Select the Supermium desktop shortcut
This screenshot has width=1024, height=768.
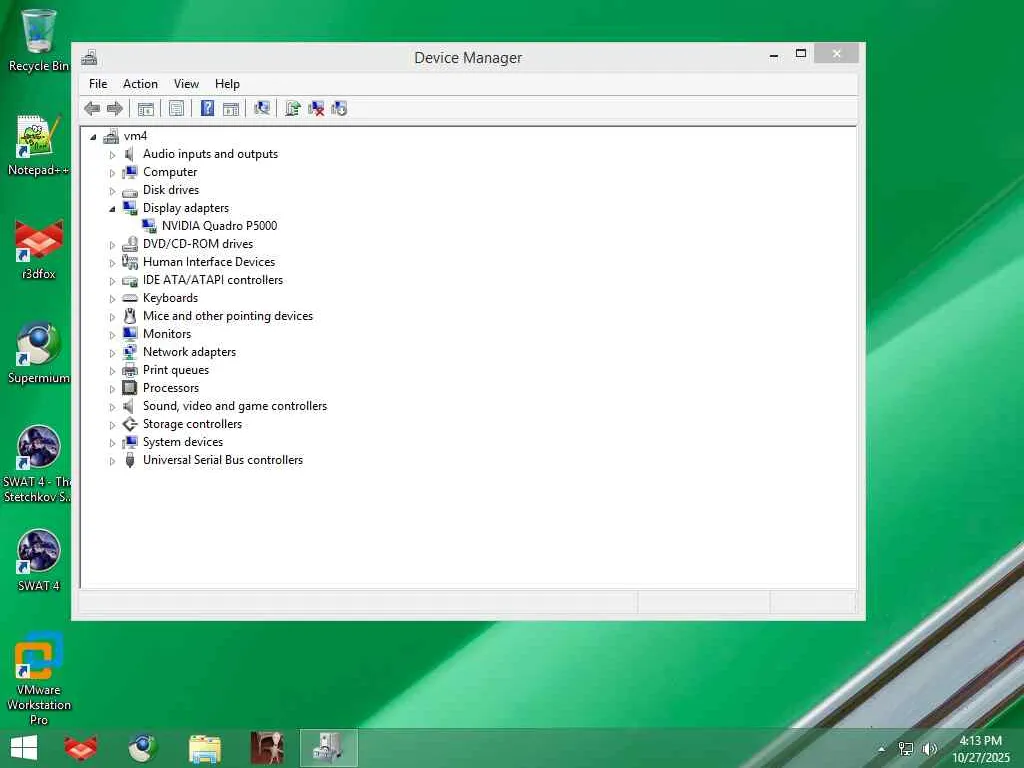(x=39, y=353)
